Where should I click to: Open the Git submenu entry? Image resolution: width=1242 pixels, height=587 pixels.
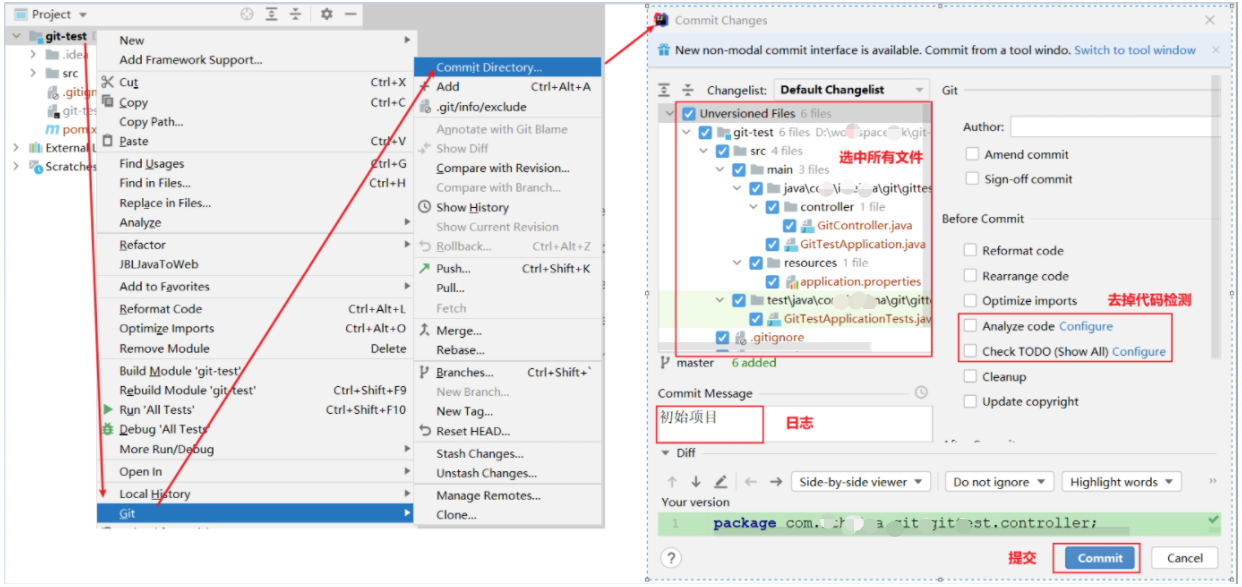[x=255, y=513]
